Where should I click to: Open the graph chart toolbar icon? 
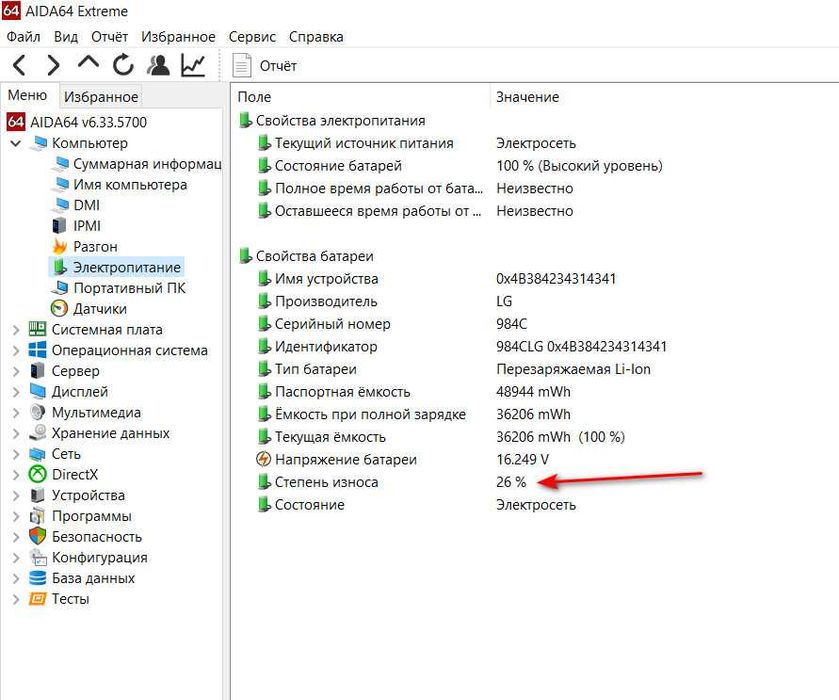[x=193, y=65]
